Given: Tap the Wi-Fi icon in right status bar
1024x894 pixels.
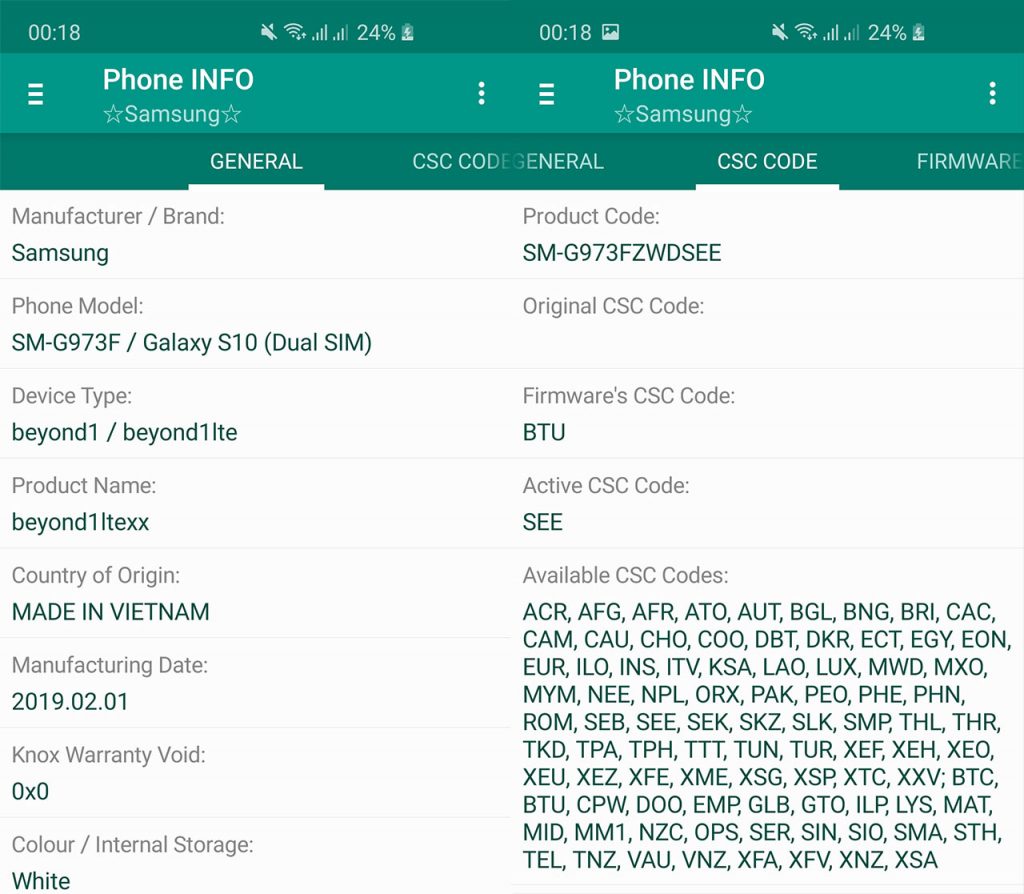Looking at the screenshot, I should coord(806,32).
